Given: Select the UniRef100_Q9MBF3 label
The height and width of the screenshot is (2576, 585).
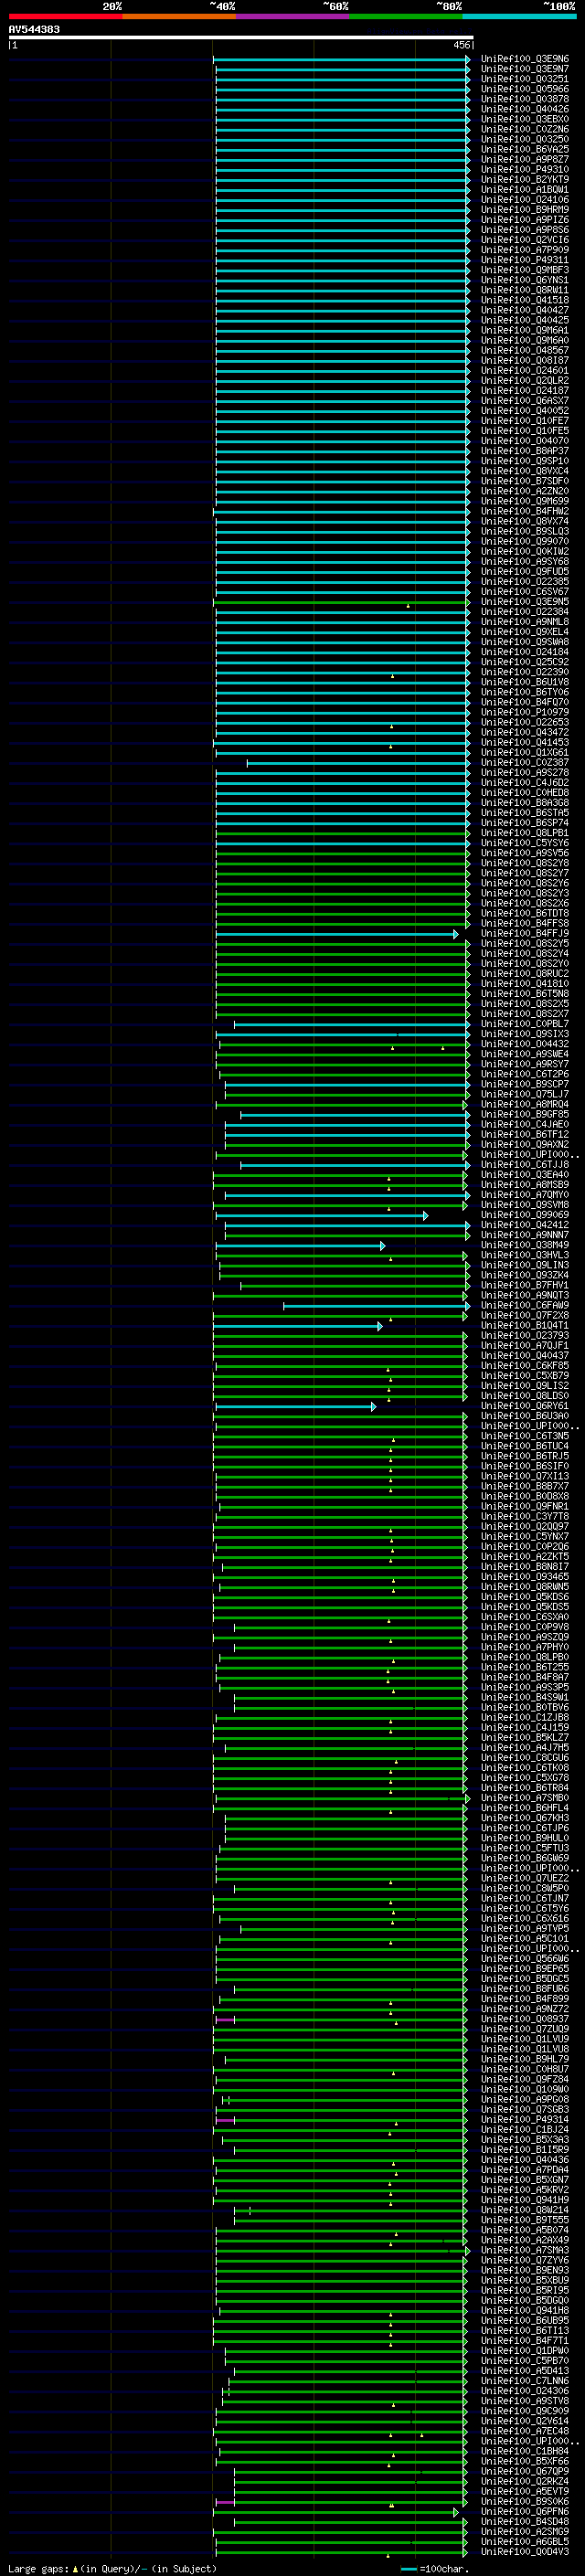Looking at the screenshot, I should click(x=524, y=270).
